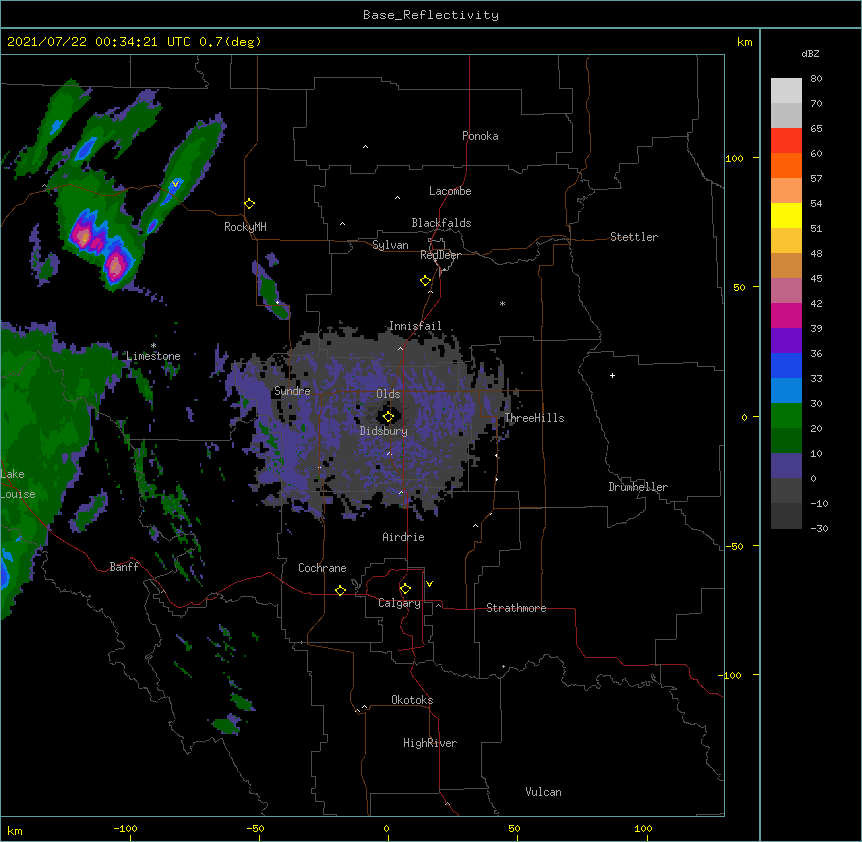Click the Ponoka city label
The image size is (862, 842).
coord(480,136)
